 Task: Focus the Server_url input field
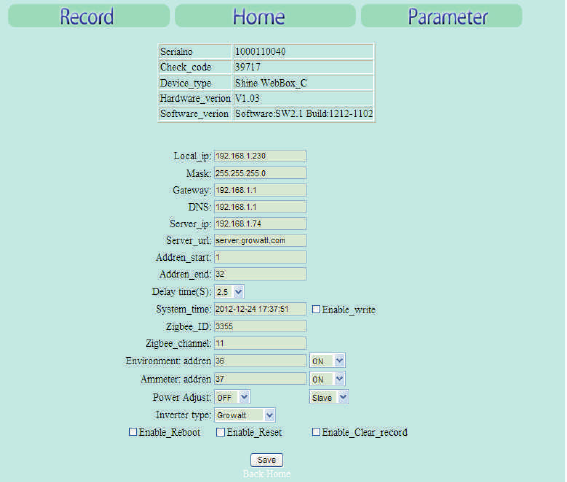coord(260,240)
